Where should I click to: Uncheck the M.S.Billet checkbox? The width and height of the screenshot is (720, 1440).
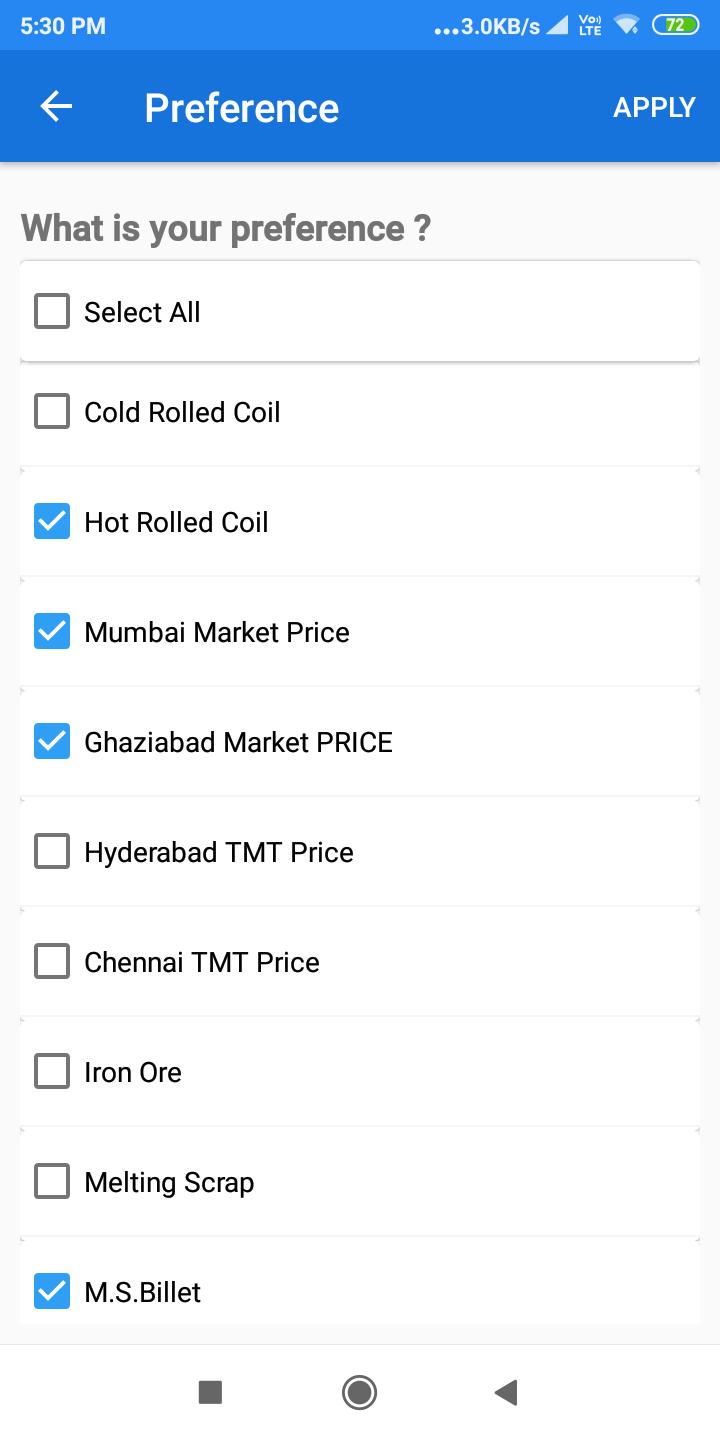(52, 1292)
